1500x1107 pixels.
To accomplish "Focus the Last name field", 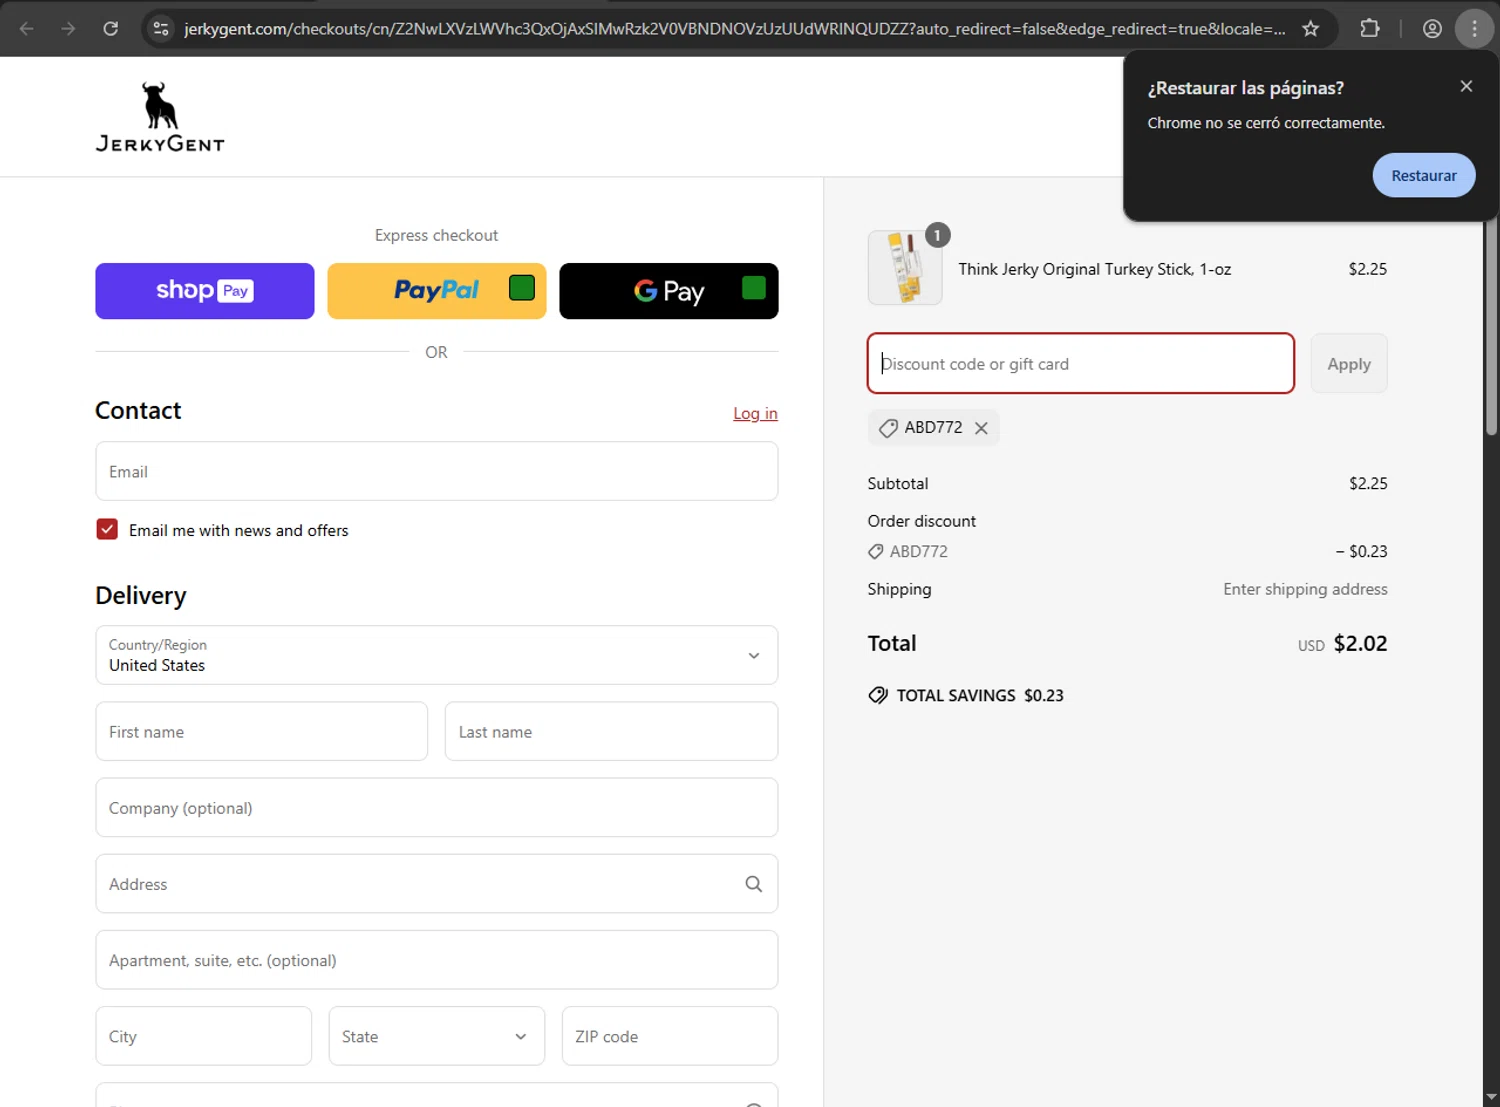I will (x=611, y=731).
